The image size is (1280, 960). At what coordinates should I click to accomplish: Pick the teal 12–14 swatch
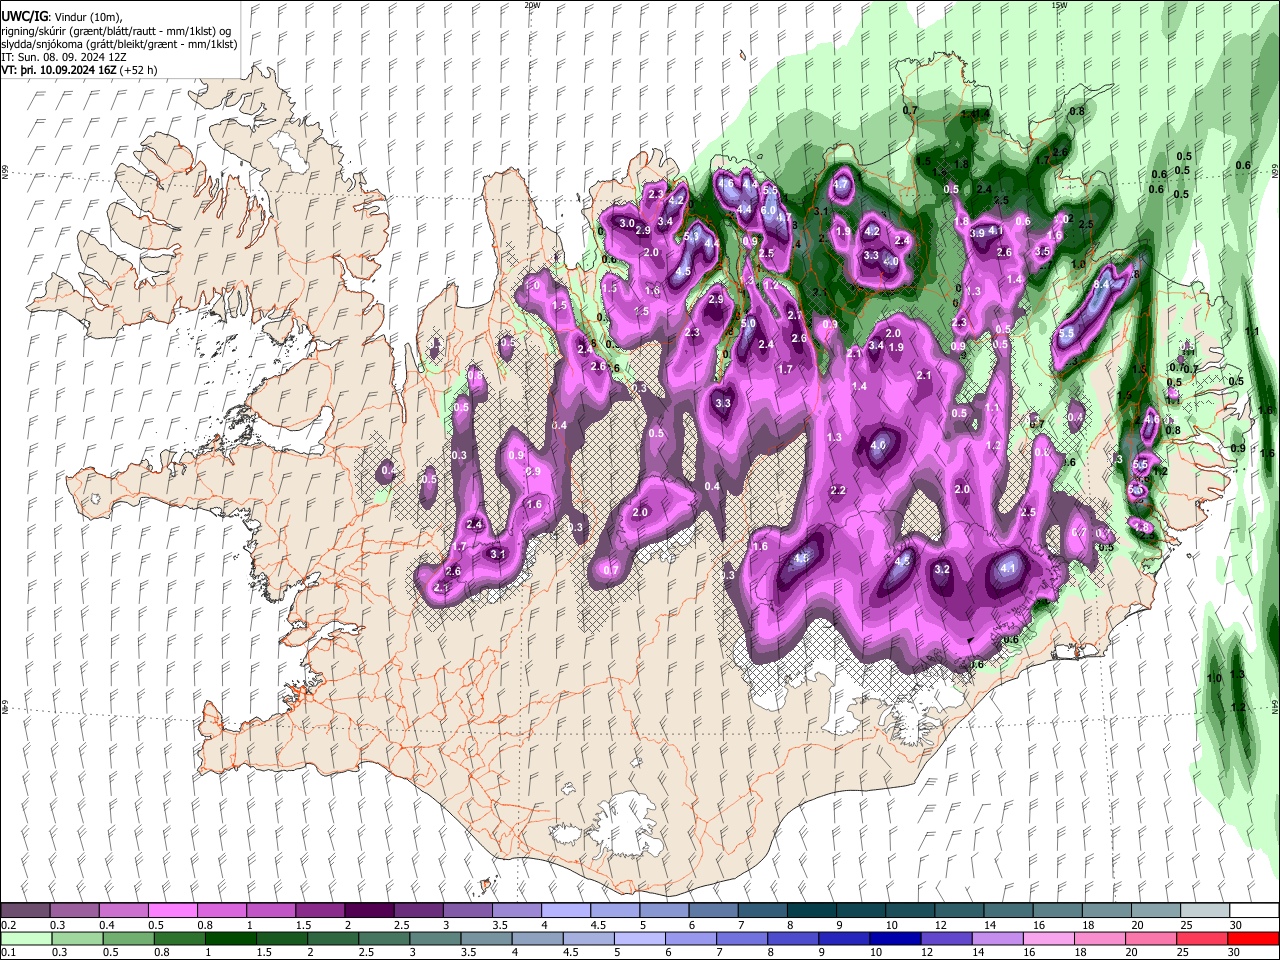pyautogui.click(x=958, y=911)
